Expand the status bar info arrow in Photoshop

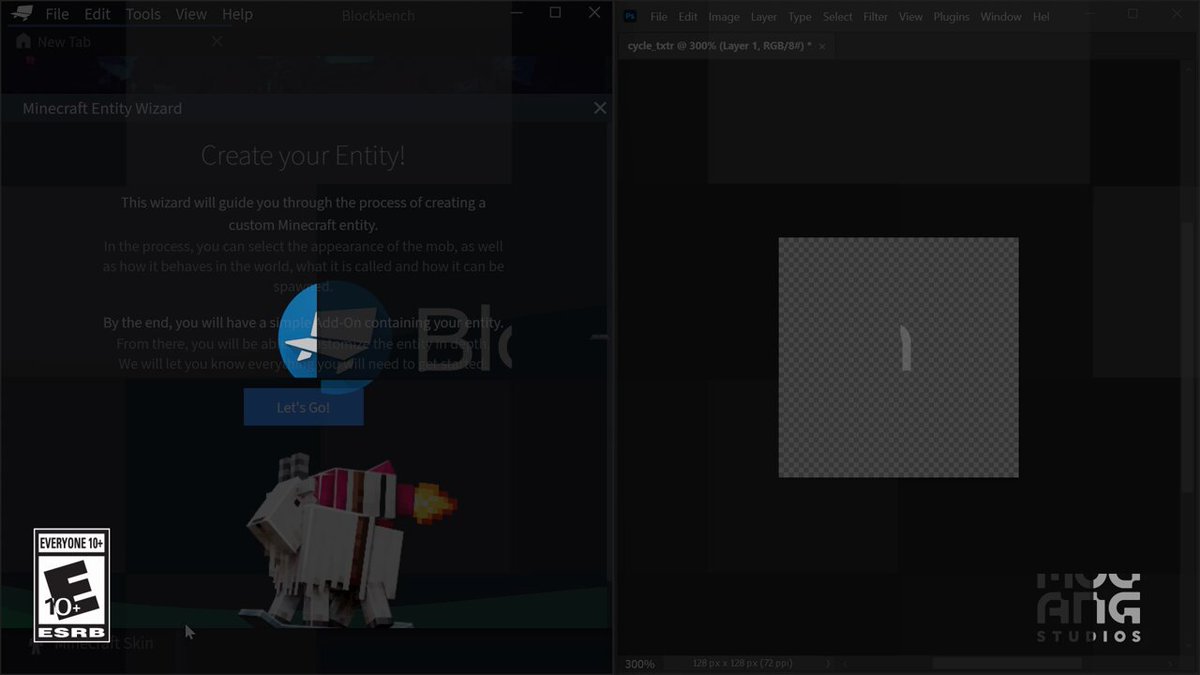click(827, 663)
